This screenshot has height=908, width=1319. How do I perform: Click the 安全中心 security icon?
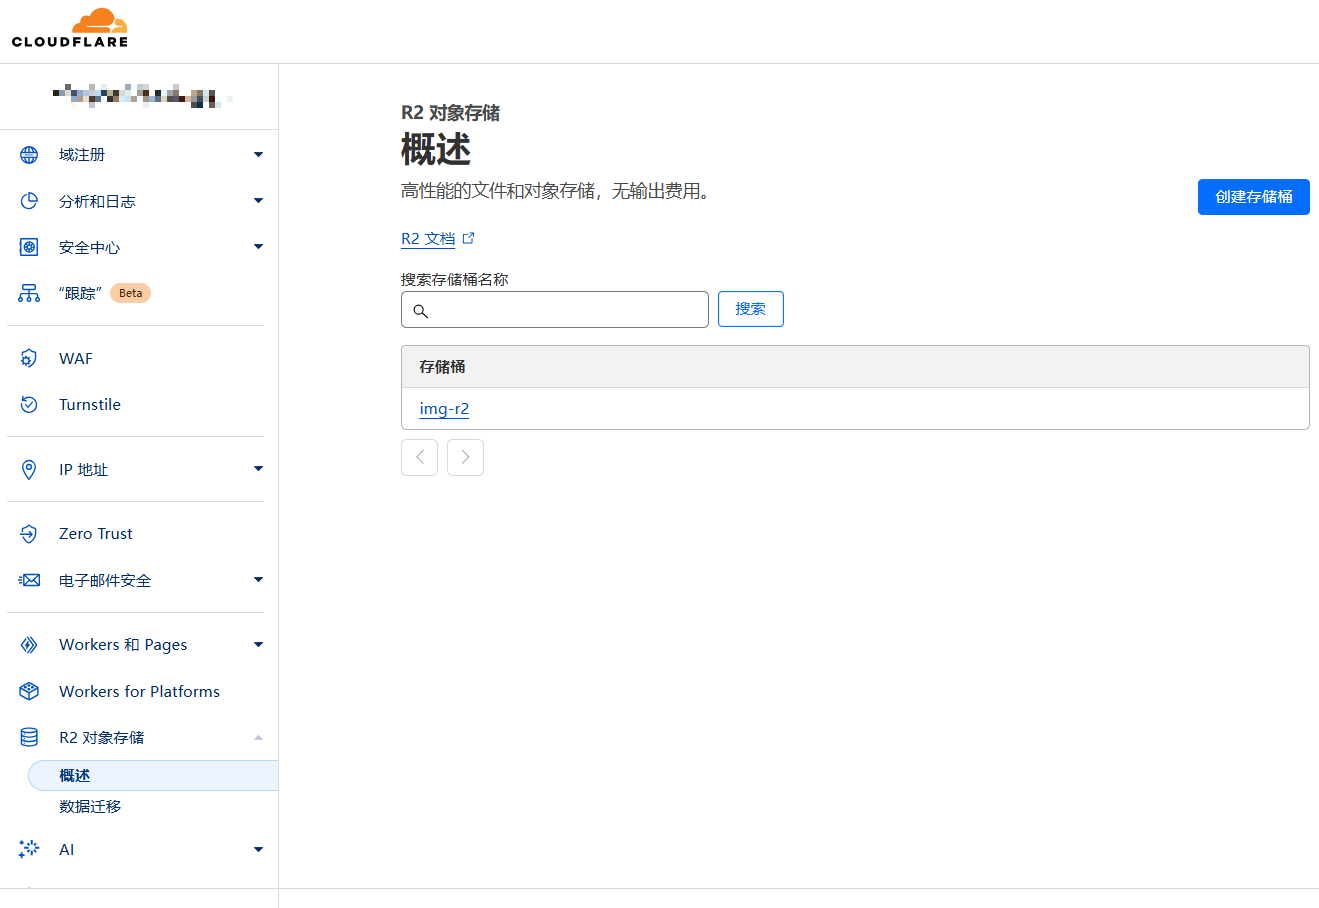coord(29,247)
